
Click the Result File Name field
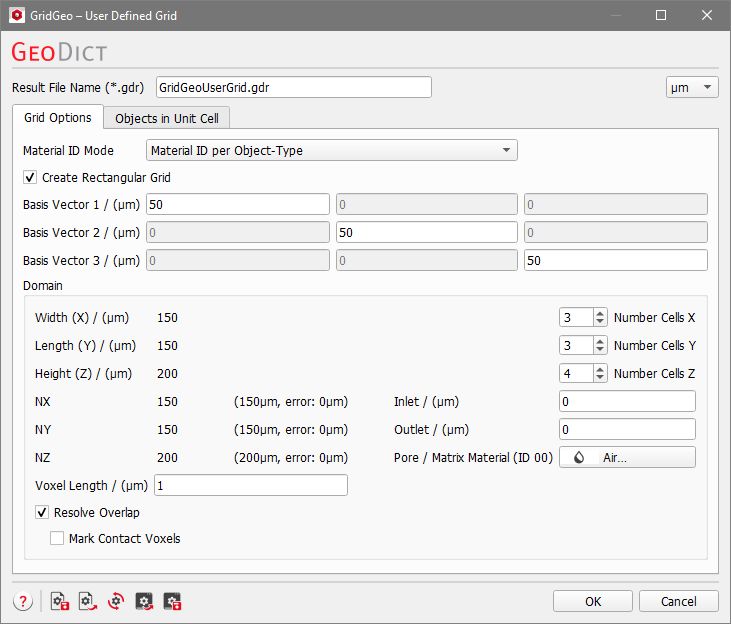pos(294,87)
